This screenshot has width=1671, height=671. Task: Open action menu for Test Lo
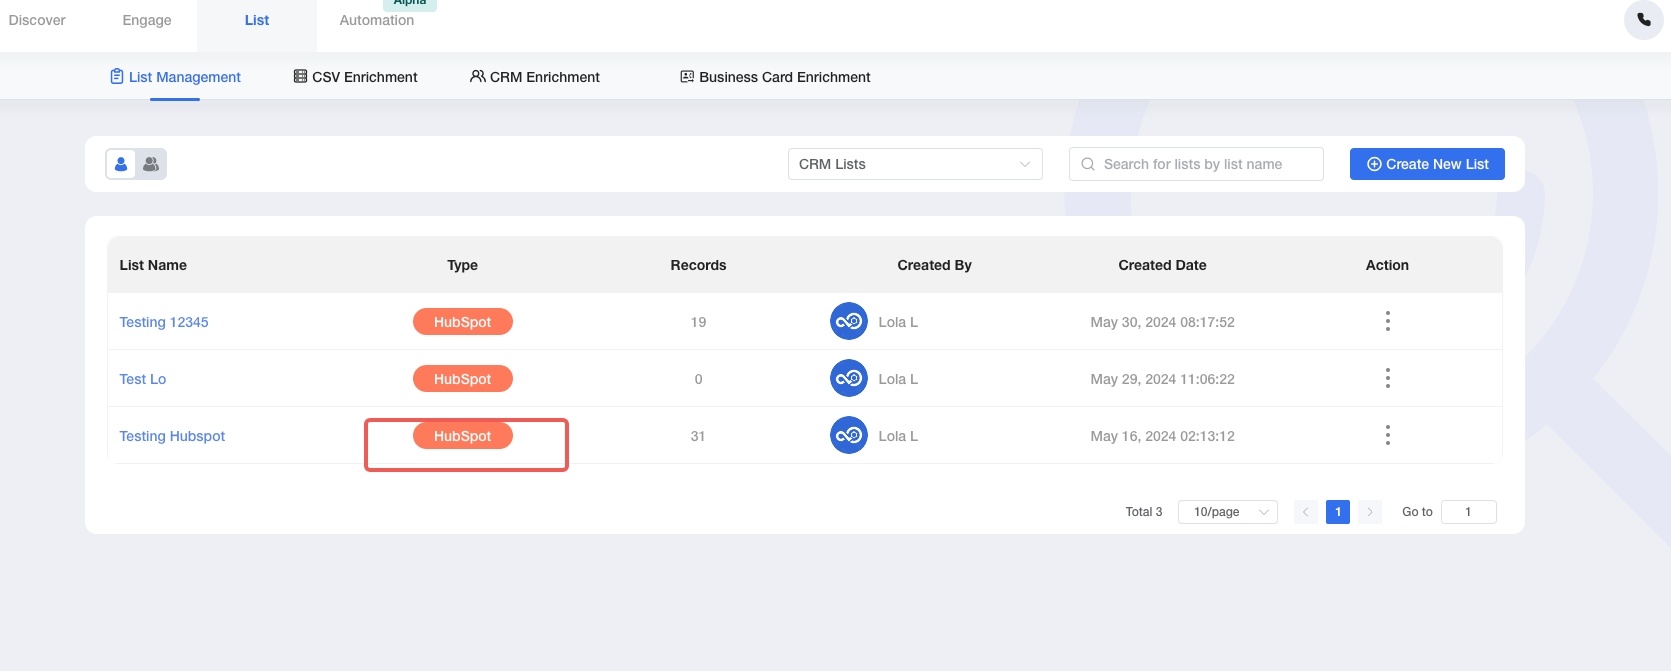tap(1387, 378)
